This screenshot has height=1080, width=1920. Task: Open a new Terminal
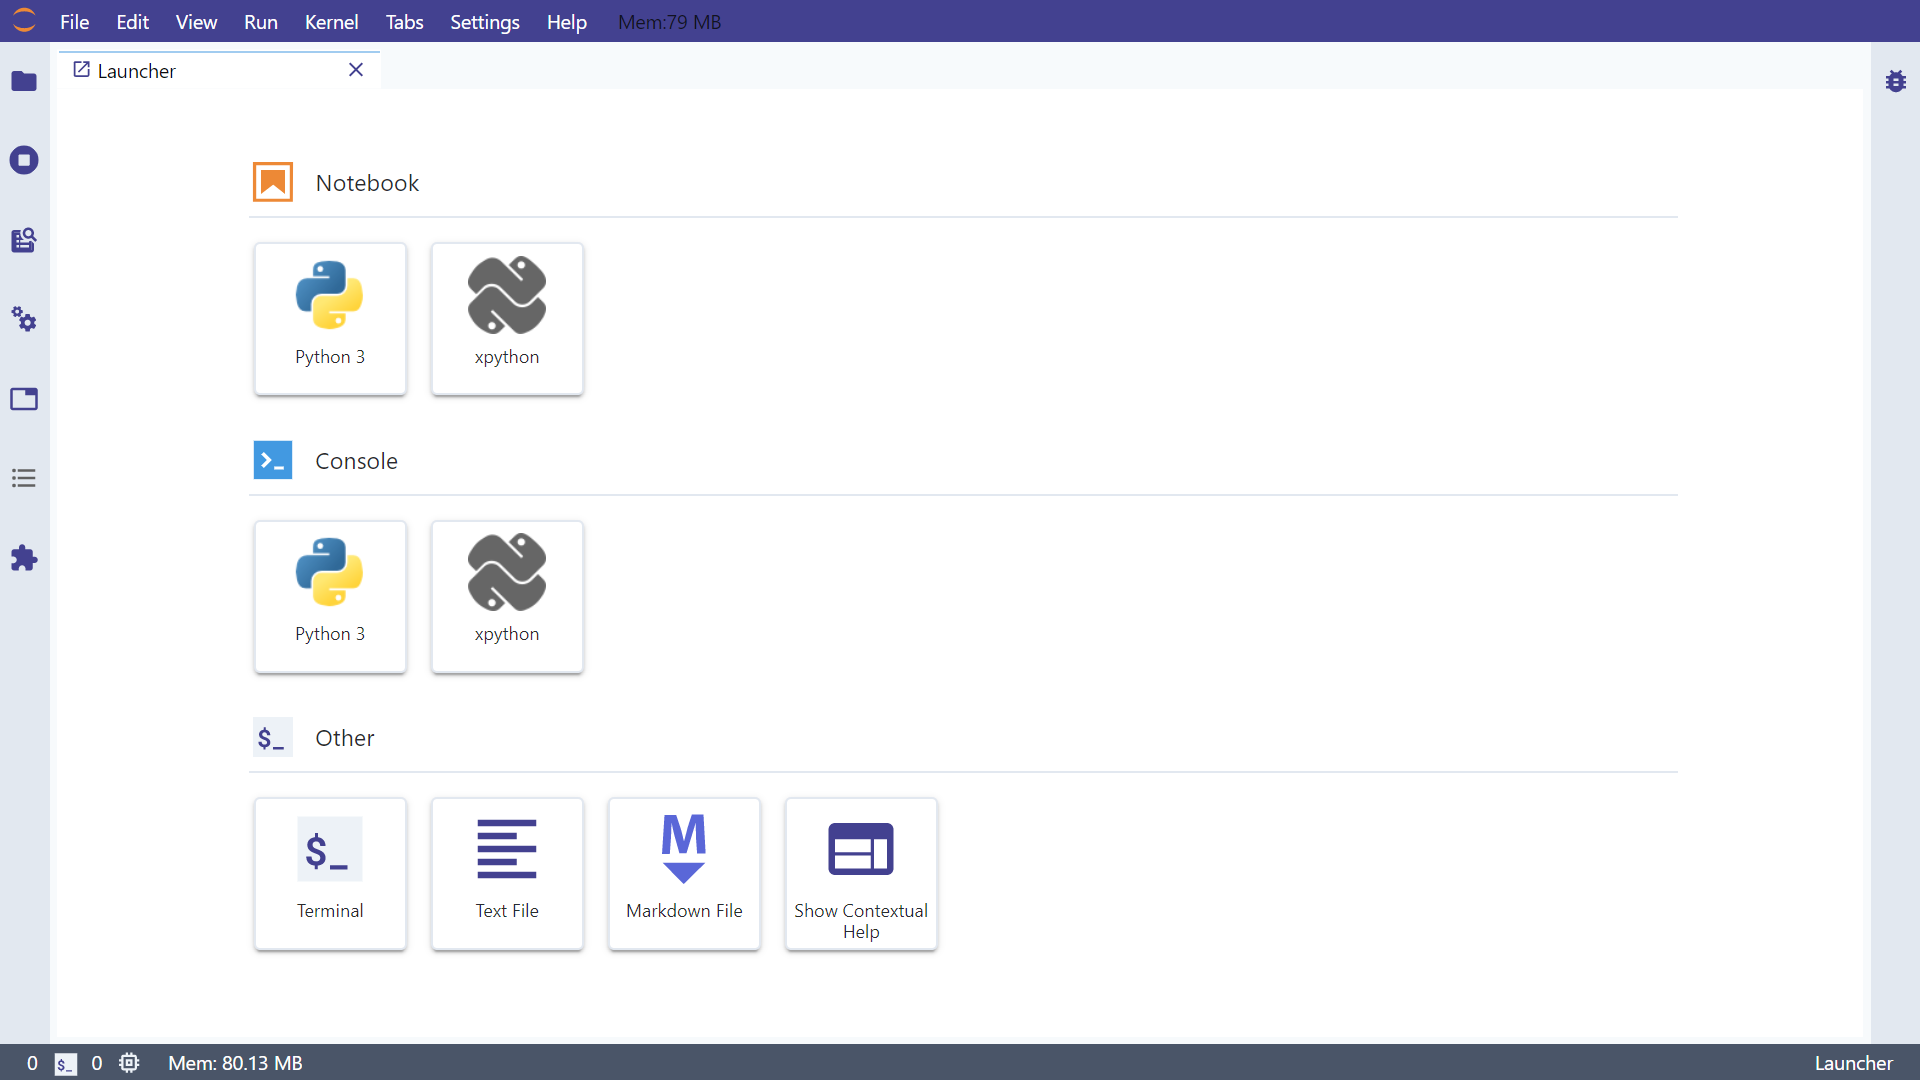click(330, 874)
